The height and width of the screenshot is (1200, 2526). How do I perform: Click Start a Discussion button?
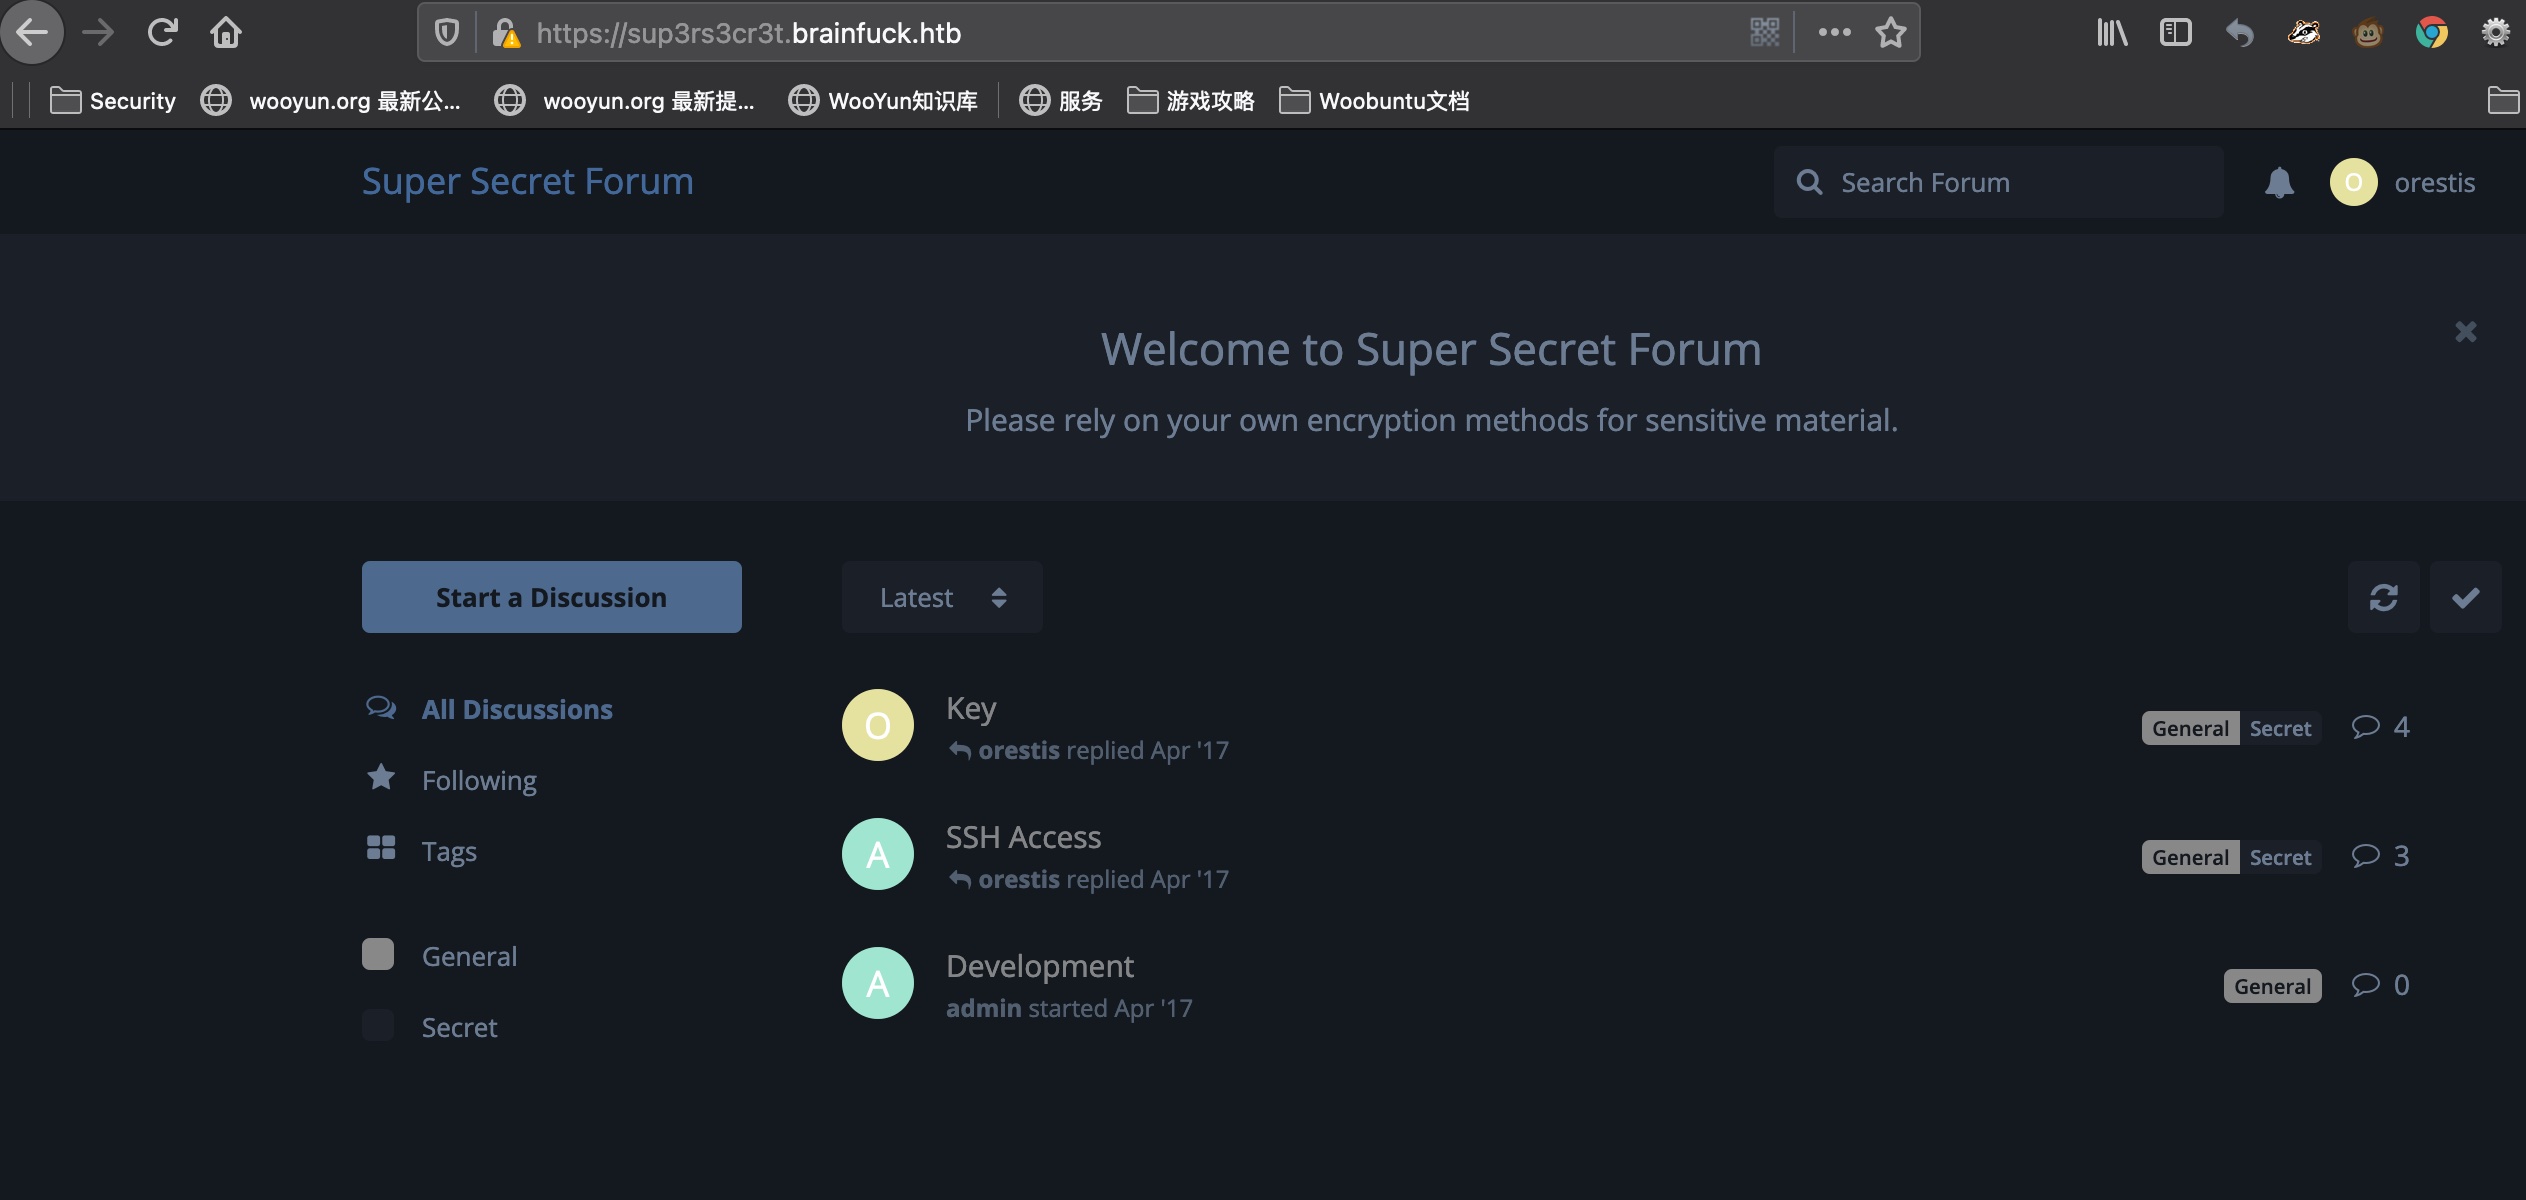(551, 597)
